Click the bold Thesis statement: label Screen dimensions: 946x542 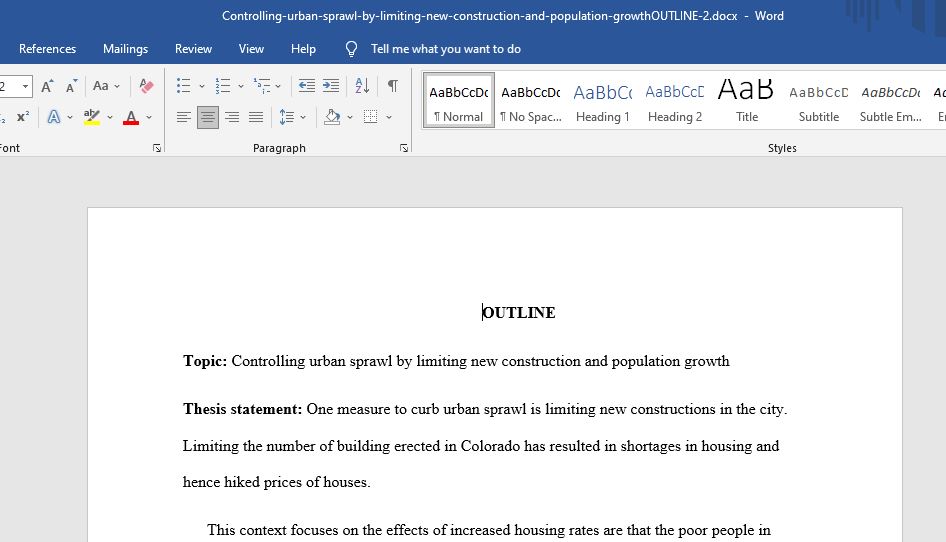[243, 409]
